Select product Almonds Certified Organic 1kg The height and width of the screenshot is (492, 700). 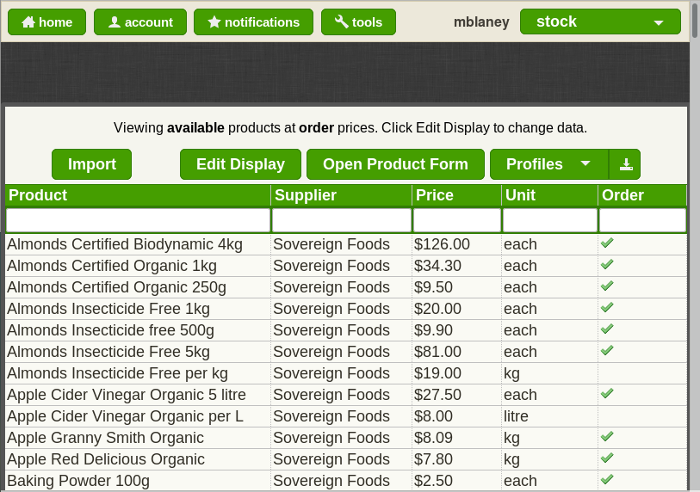point(112,266)
